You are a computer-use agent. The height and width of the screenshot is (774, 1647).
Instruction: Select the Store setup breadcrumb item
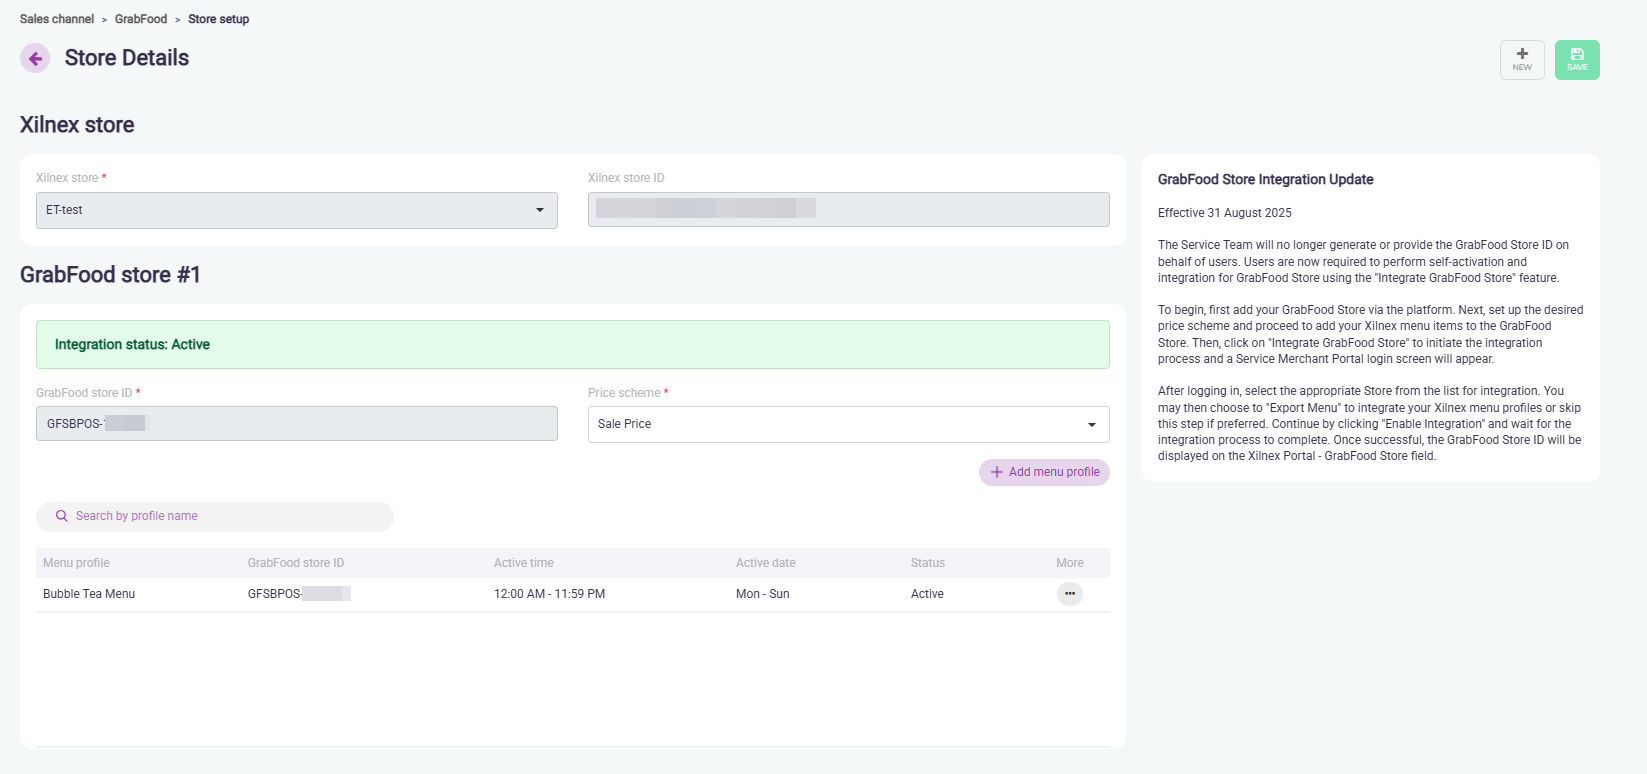218,19
